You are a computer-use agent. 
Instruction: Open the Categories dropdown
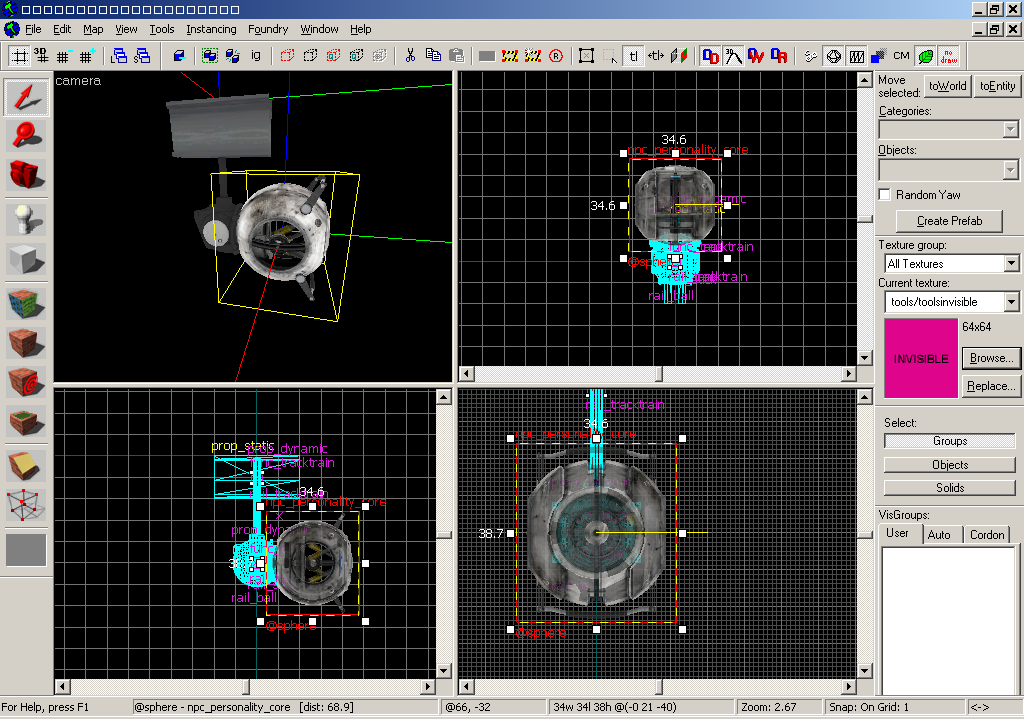pos(1010,129)
